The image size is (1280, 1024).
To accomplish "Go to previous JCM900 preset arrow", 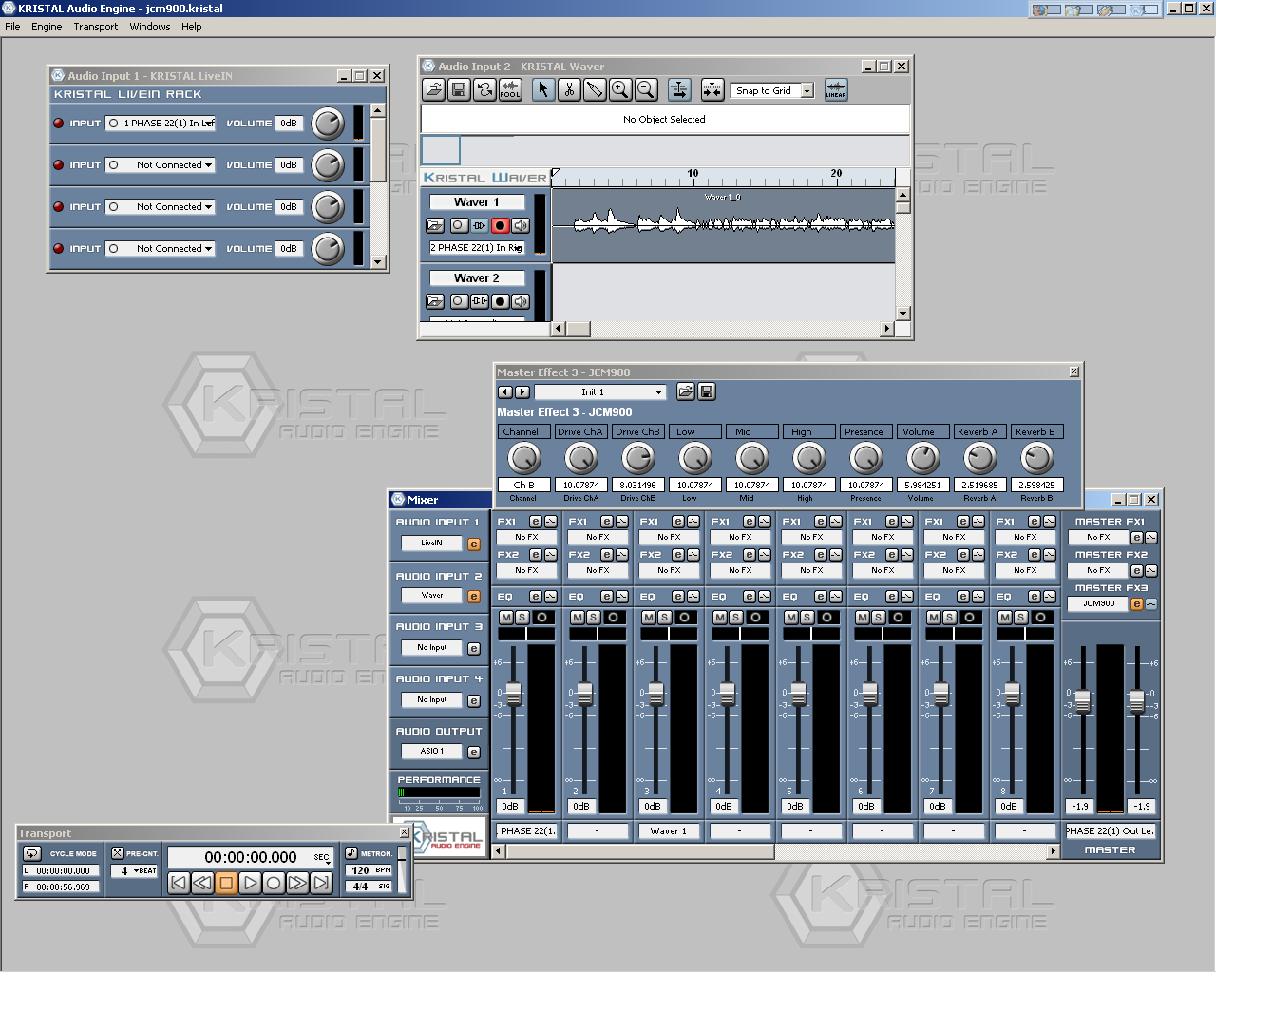I will point(505,392).
